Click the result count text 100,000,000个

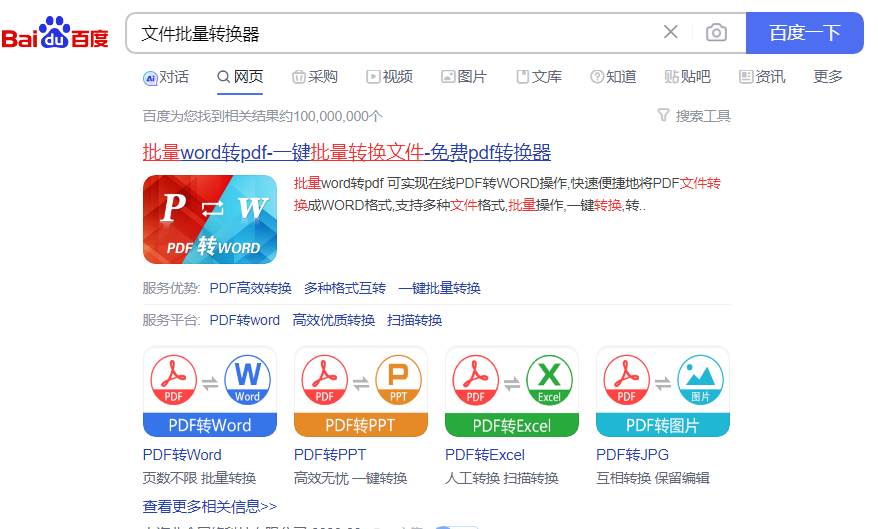[338, 116]
